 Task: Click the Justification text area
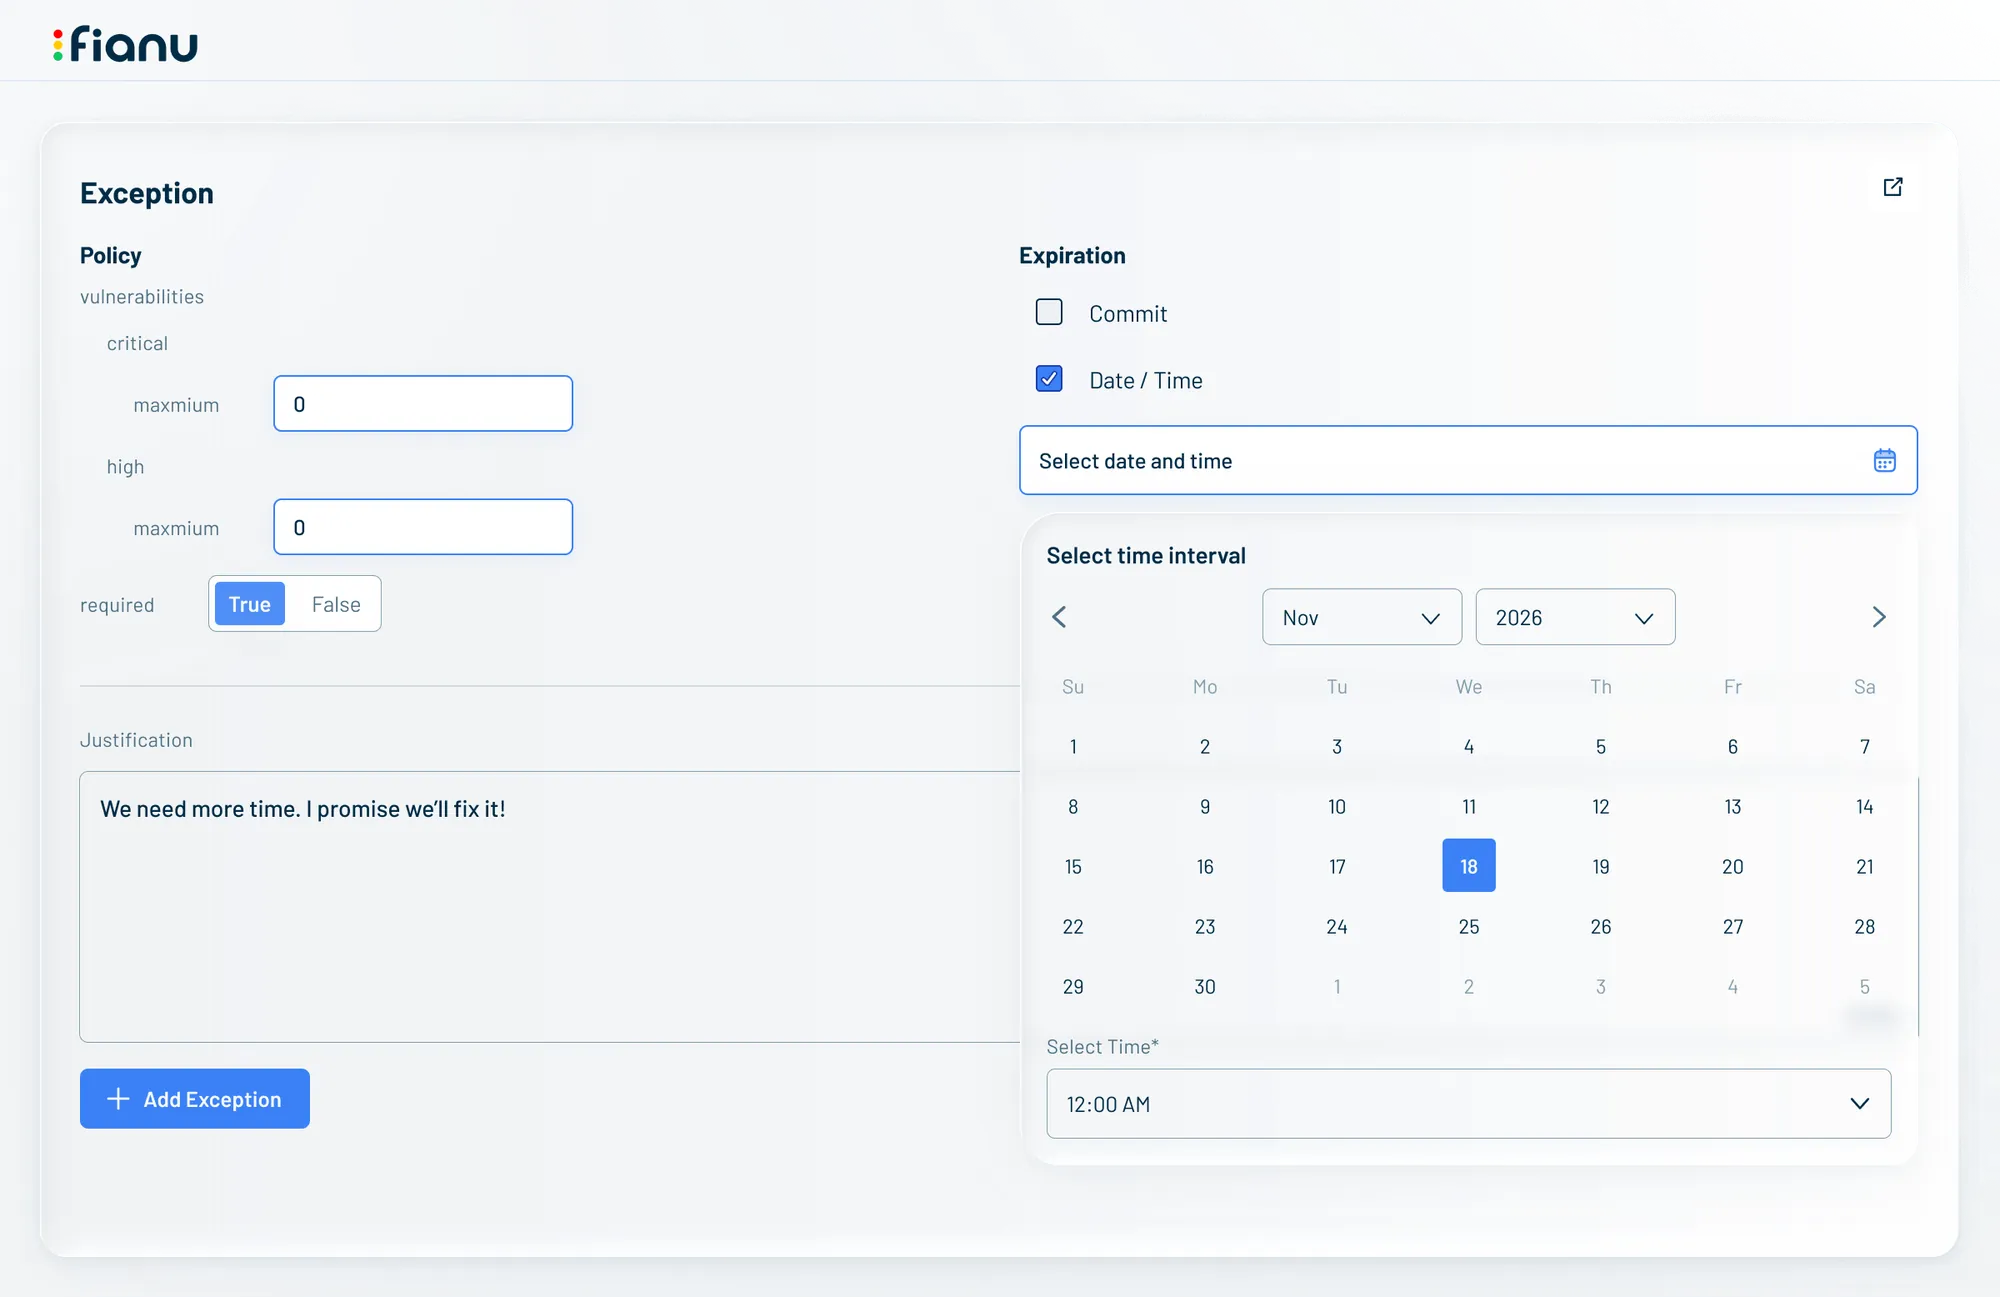click(550, 907)
